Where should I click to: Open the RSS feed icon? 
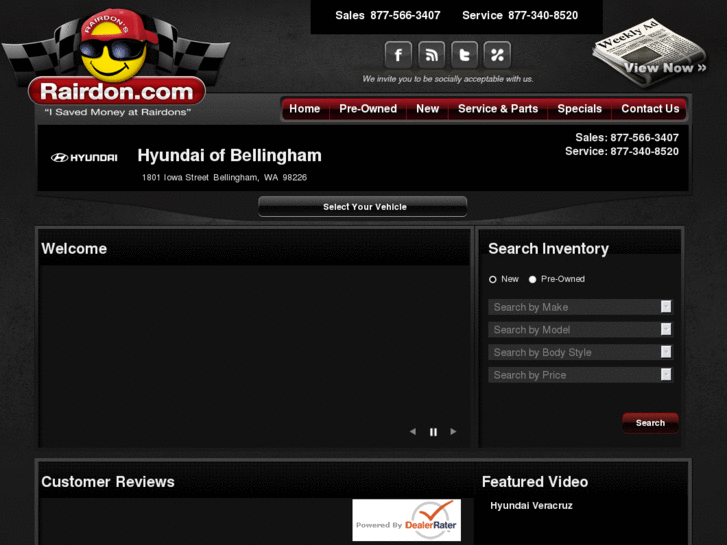pos(431,55)
